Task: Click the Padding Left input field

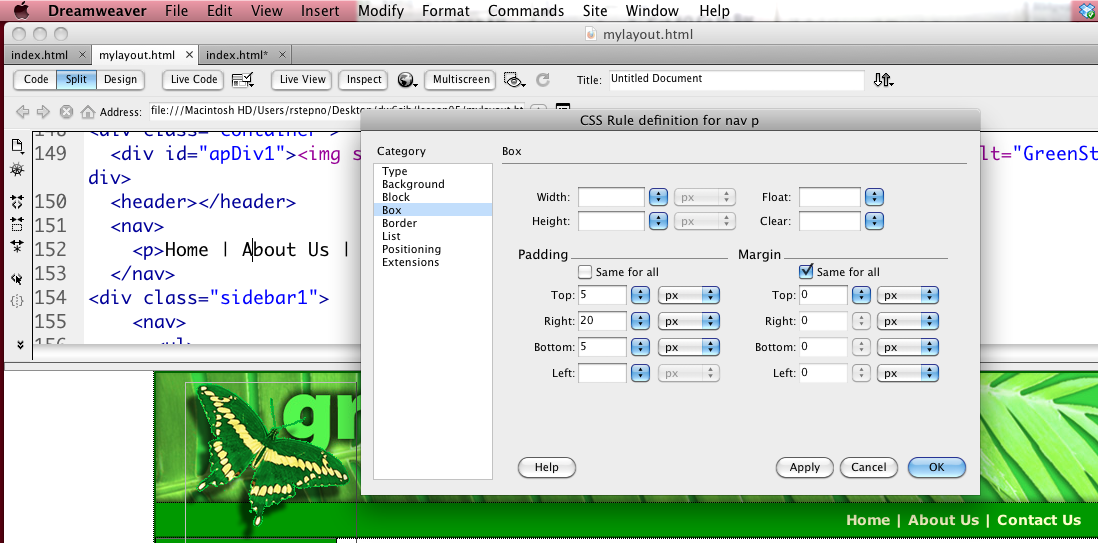Action: (x=602, y=373)
